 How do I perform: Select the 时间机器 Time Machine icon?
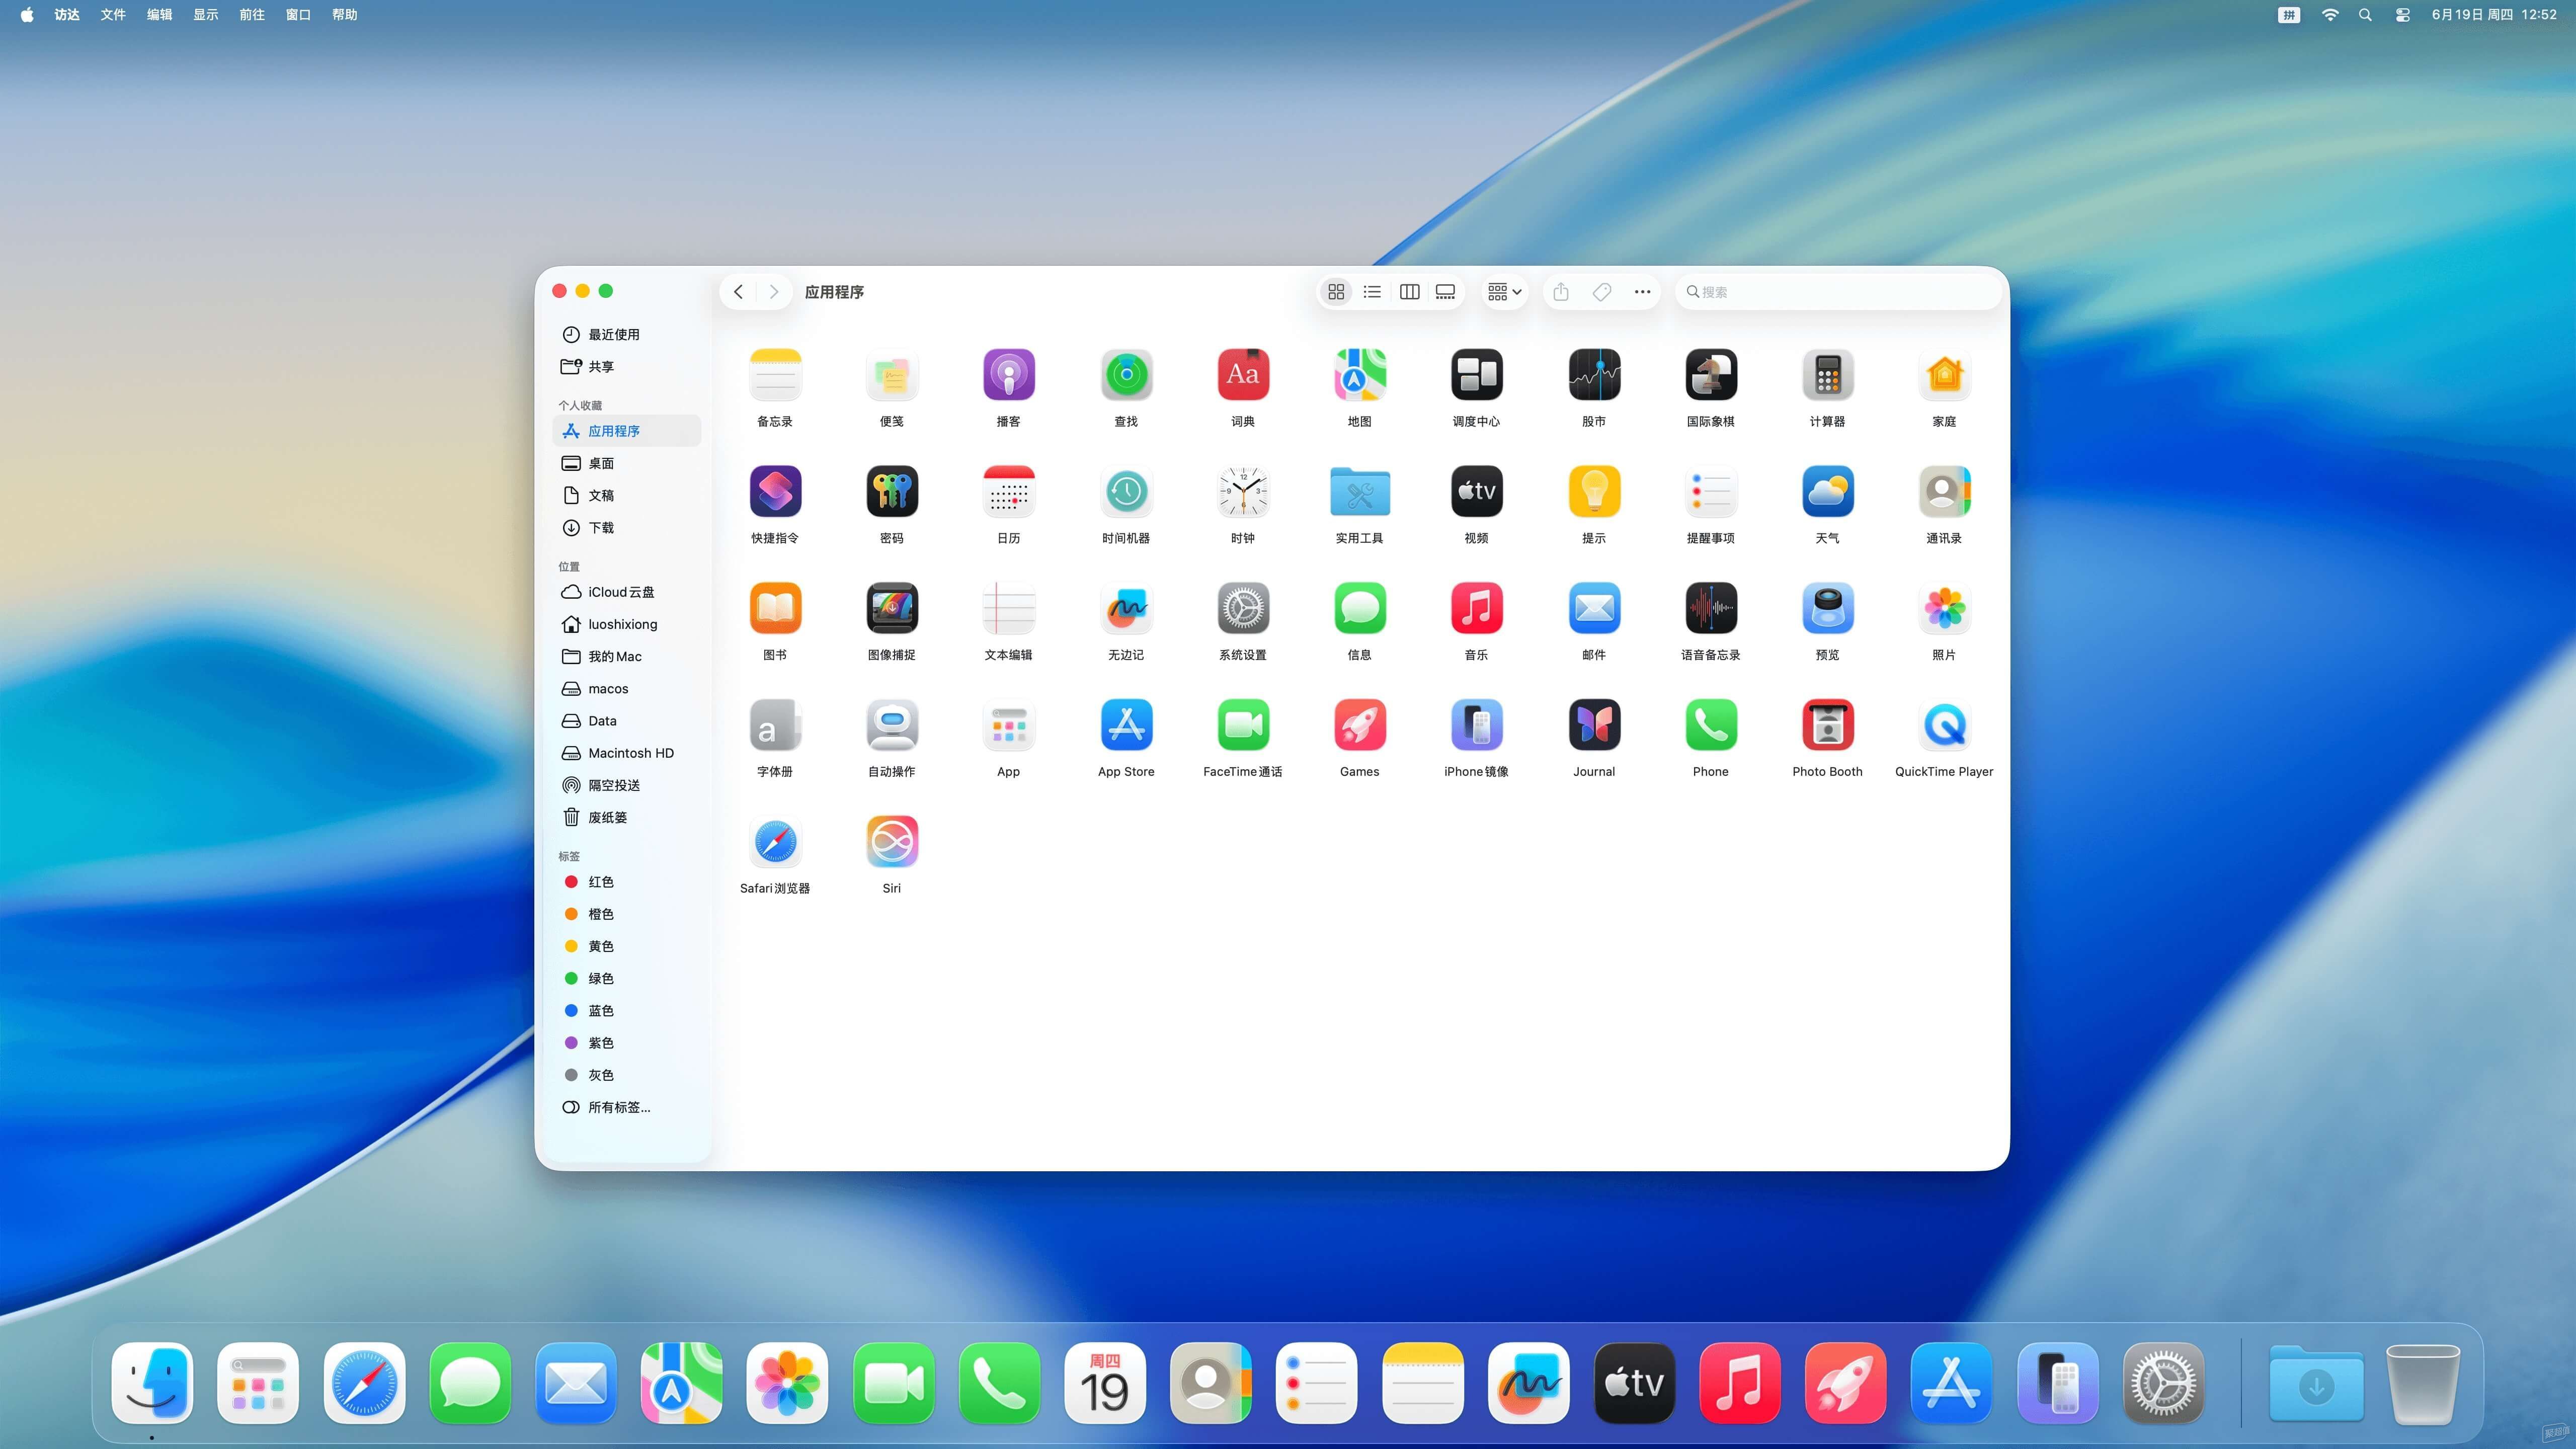pyautogui.click(x=1126, y=491)
